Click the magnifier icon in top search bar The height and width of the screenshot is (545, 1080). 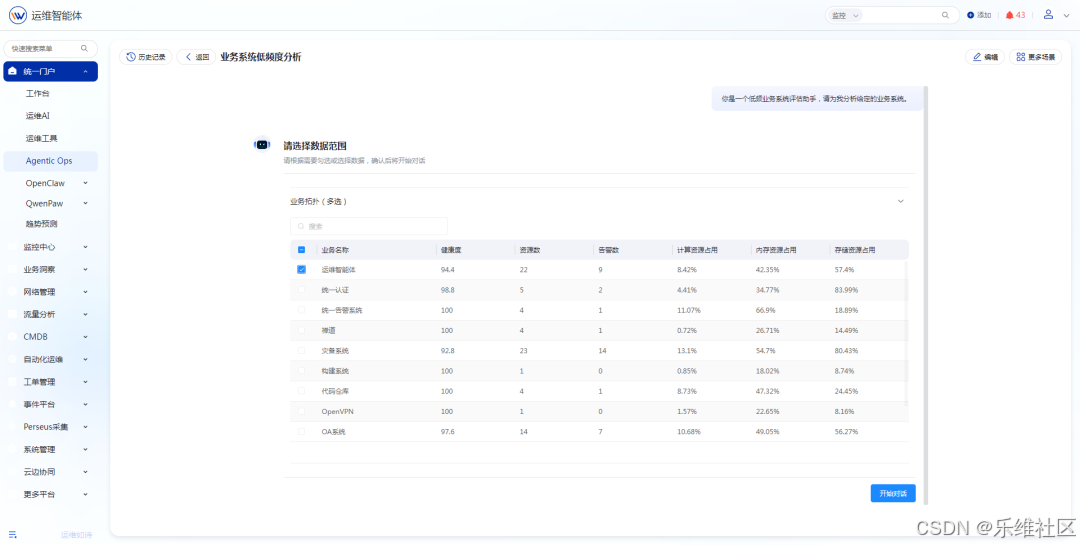coord(945,15)
